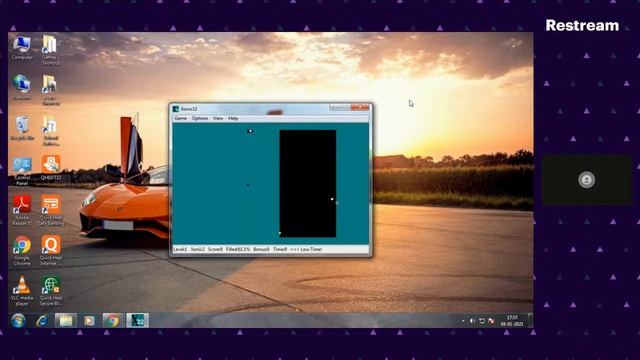Close the Xonix32 window

[360, 107]
